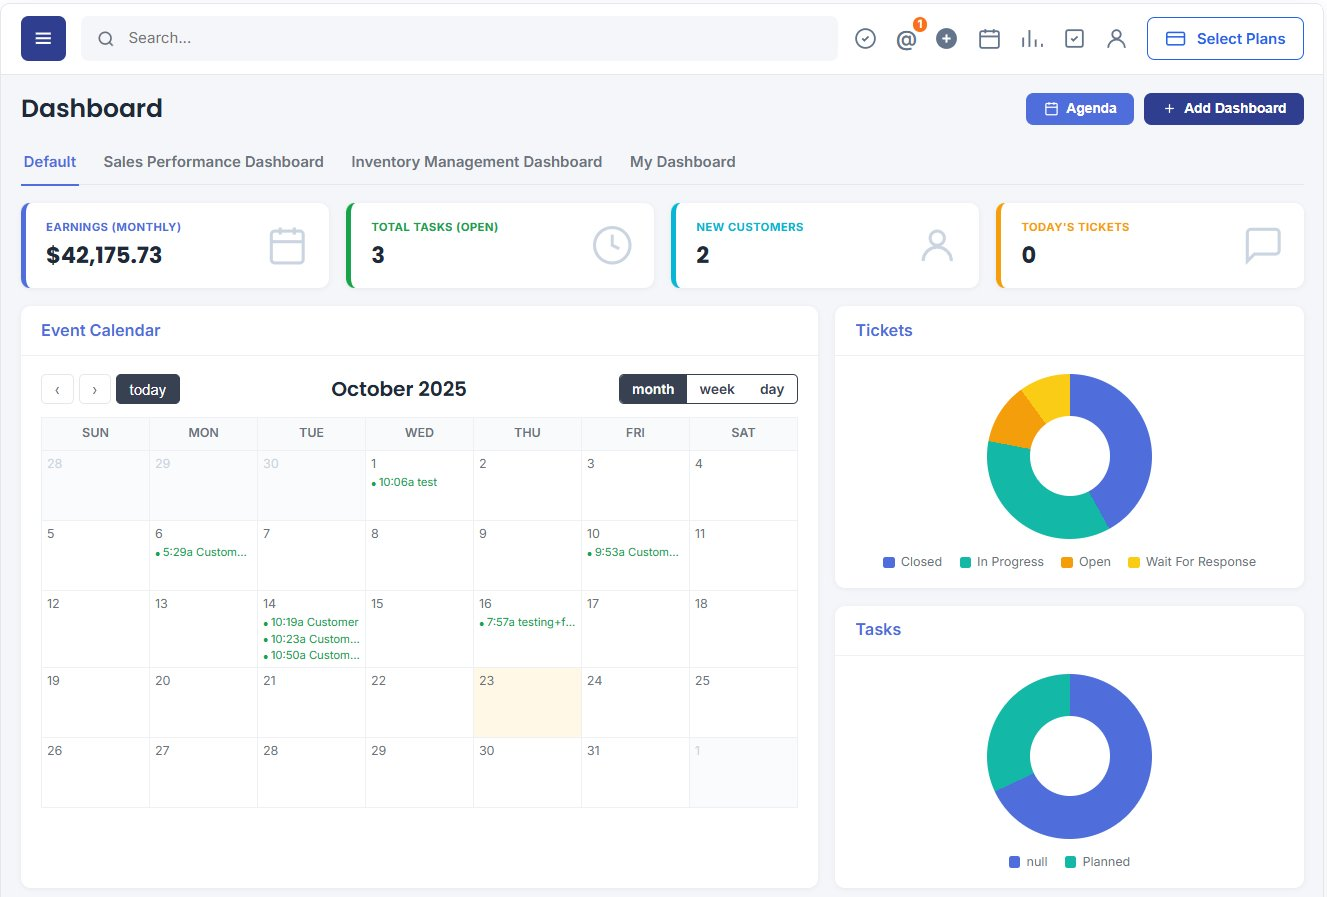The height and width of the screenshot is (897, 1327).
Task: Open the 10:06a test calendar event
Action: 405,482
